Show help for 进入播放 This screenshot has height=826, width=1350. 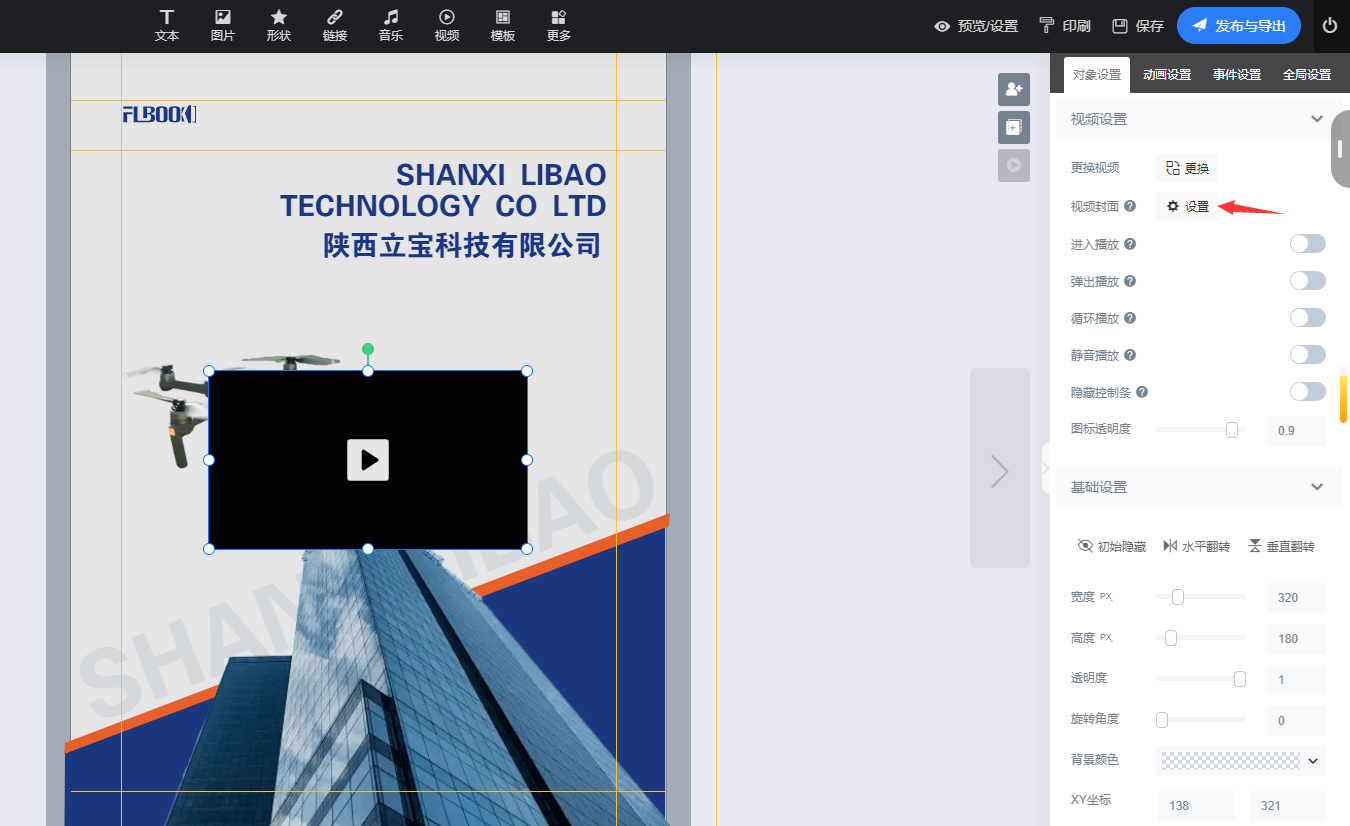click(x=1130, y=244)
